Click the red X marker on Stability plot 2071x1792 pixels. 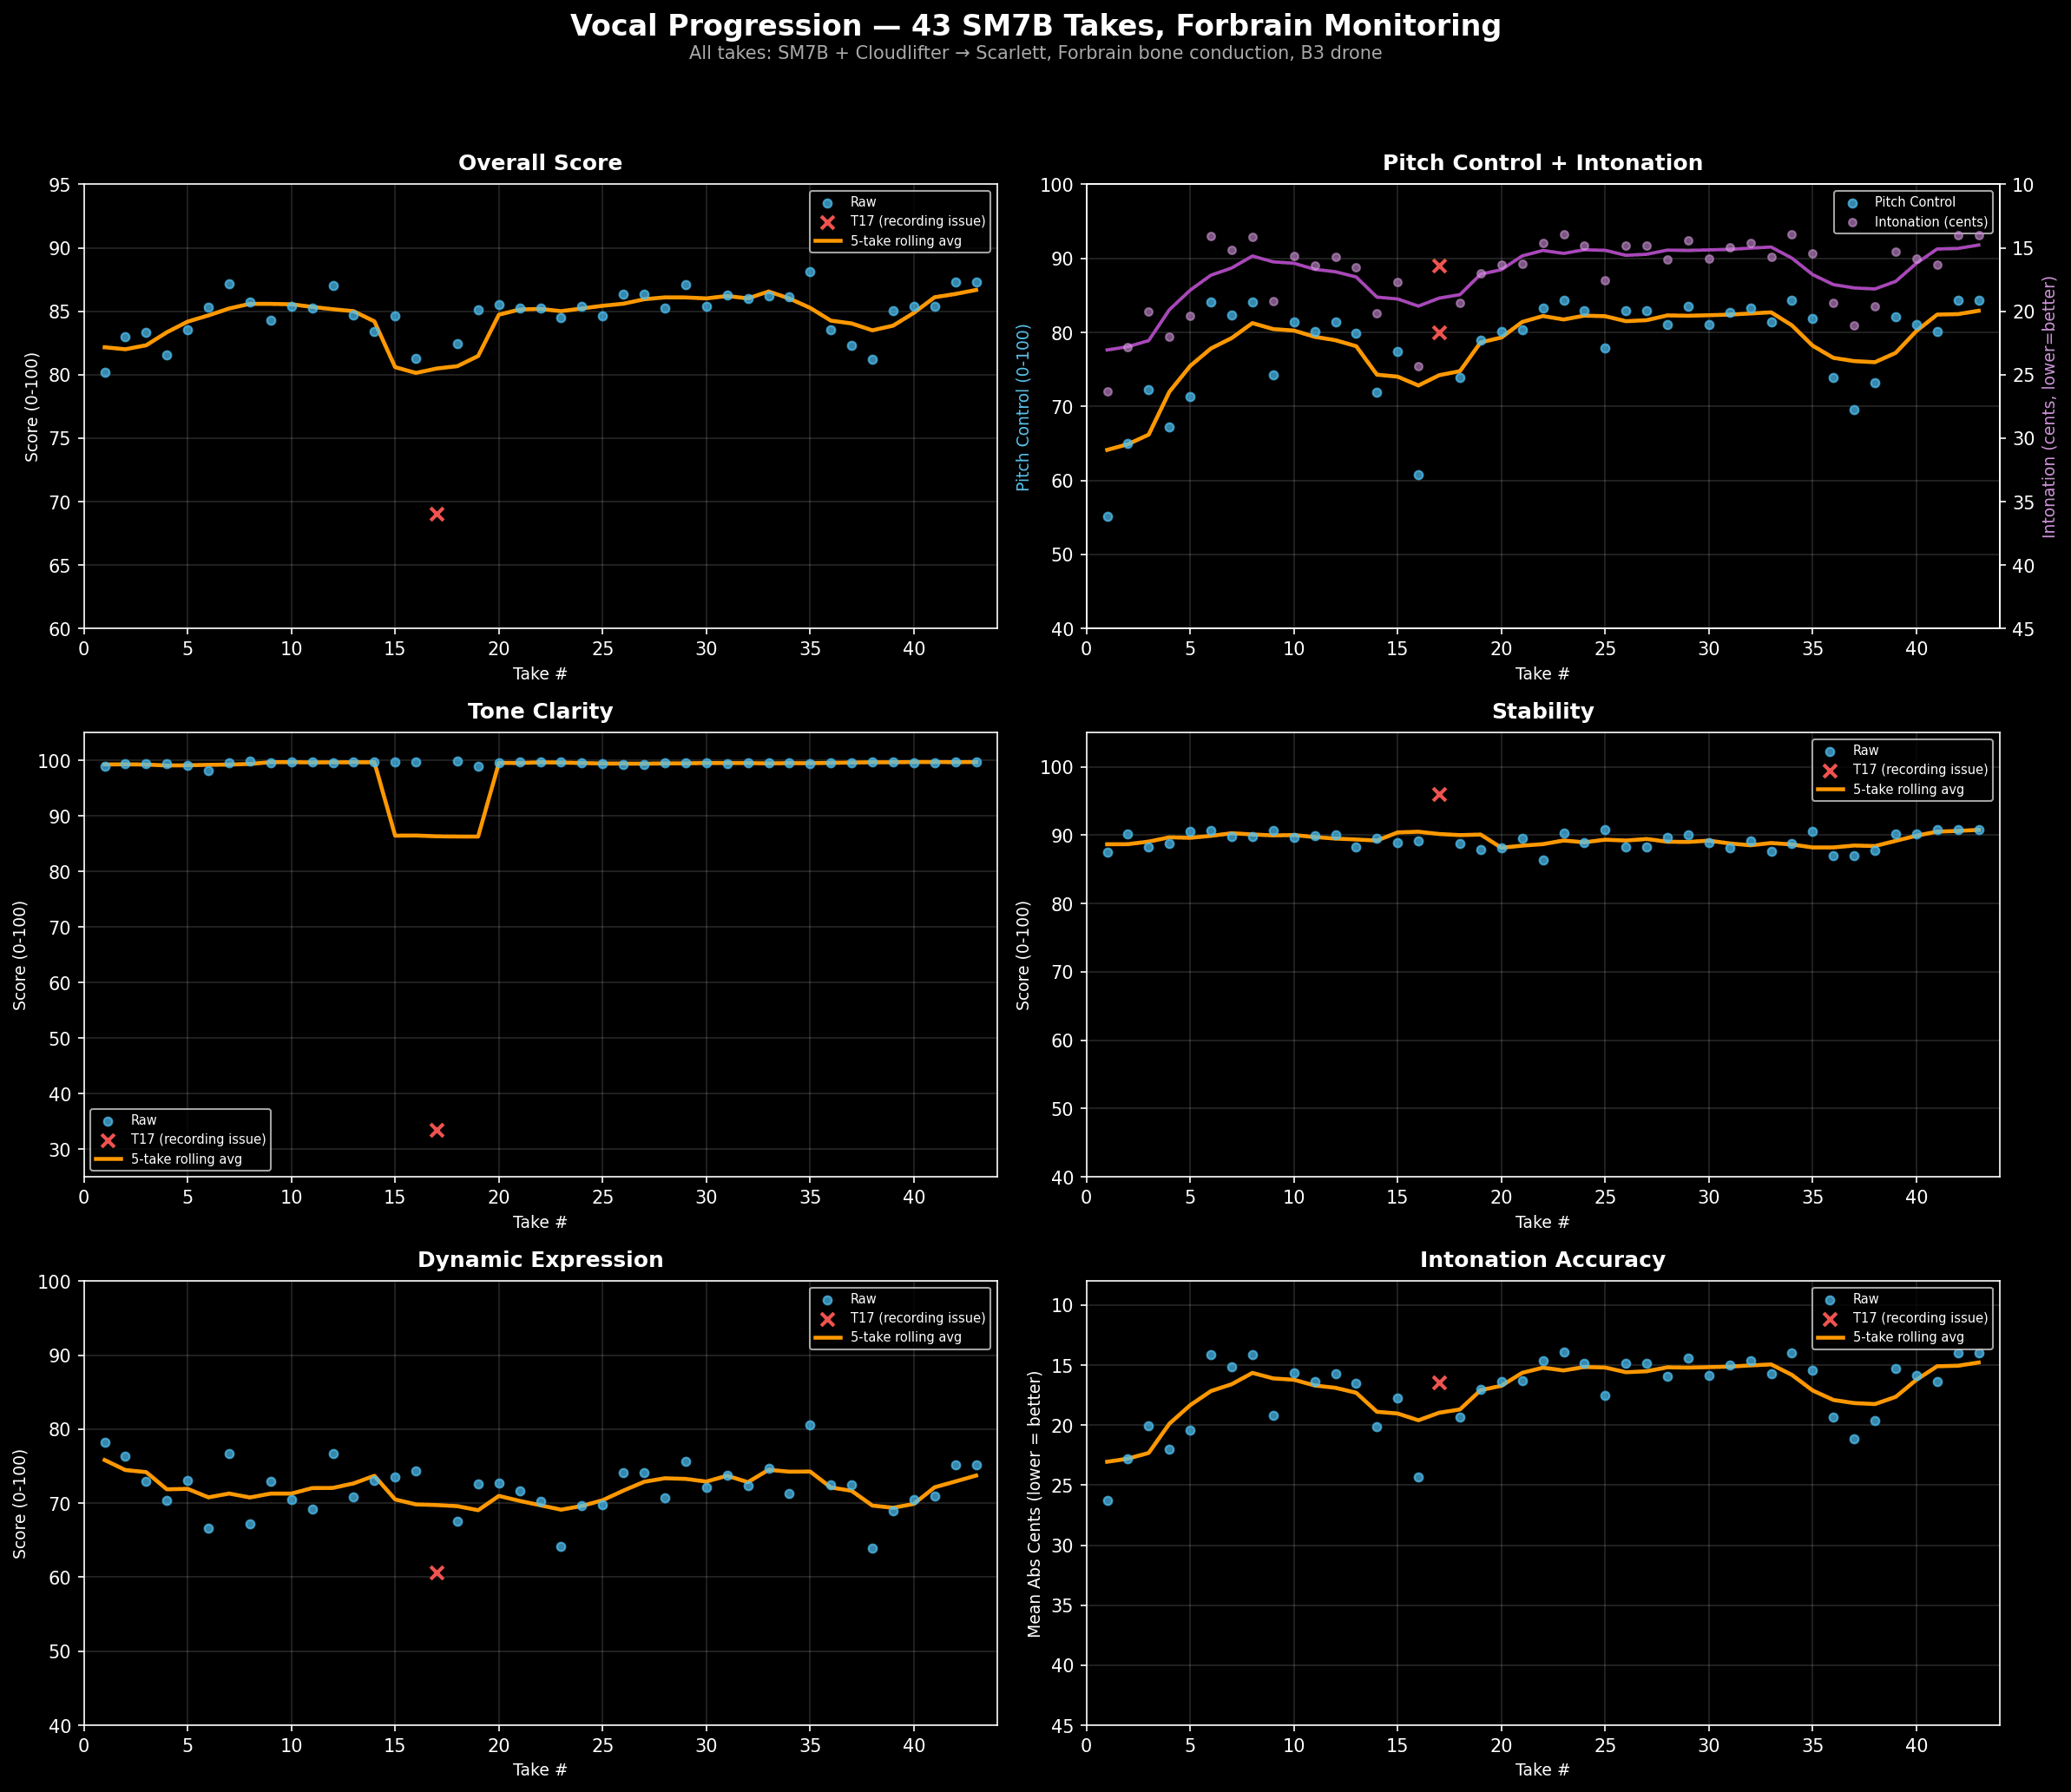[1440, 794]
